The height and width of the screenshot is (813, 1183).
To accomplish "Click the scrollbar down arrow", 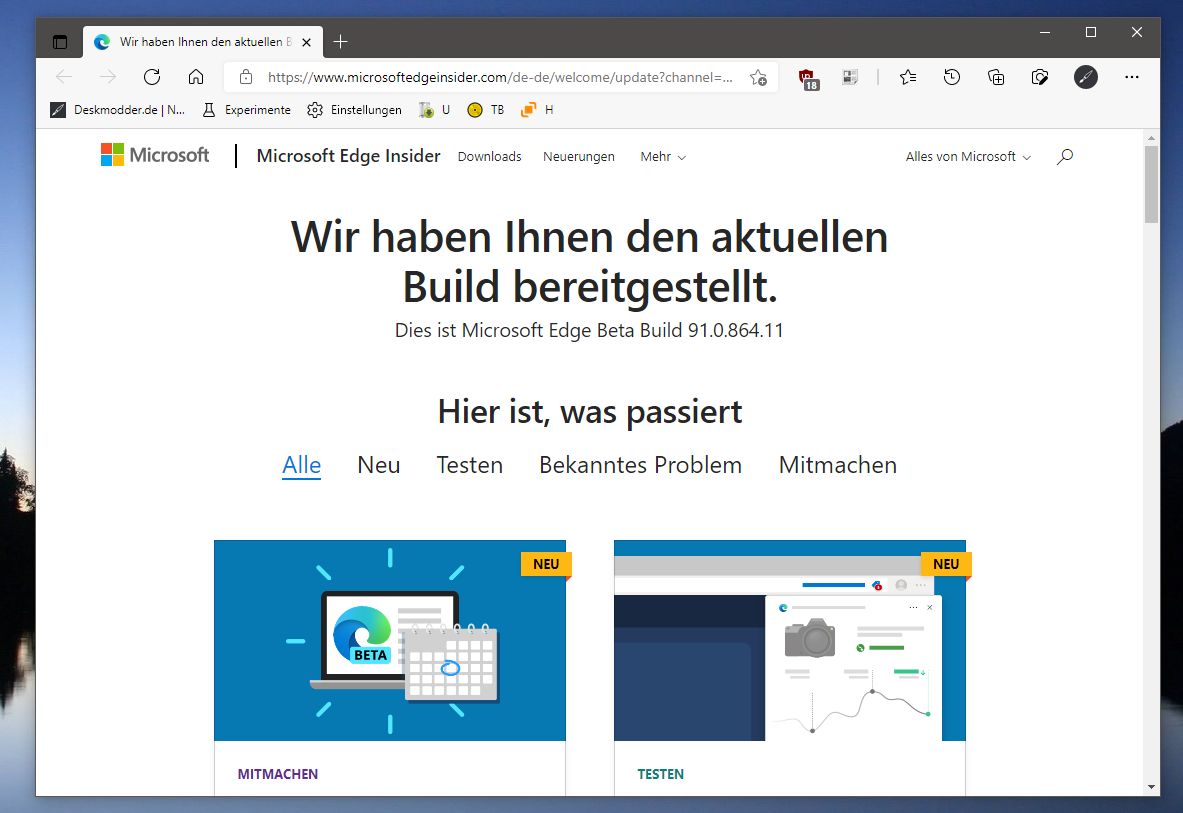I will [1151, 787].
